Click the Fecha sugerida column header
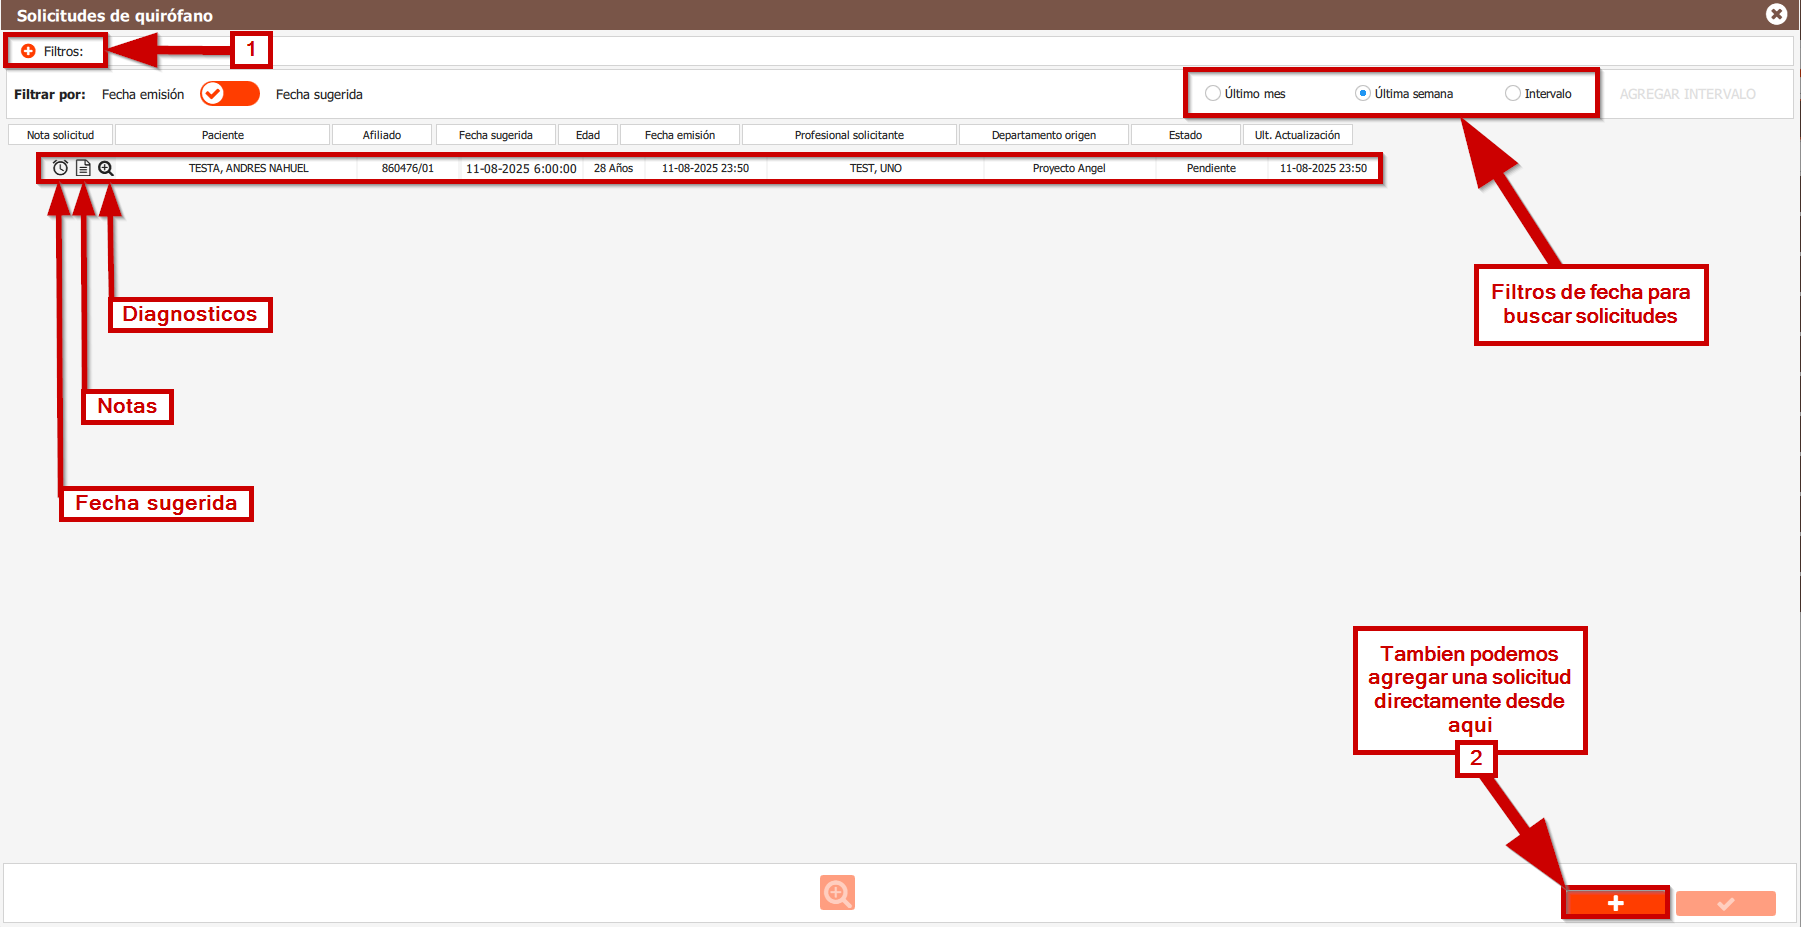 495,135
